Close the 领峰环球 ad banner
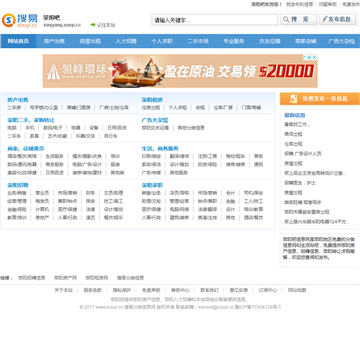This screenshot has width=360, height=360. pos(314,57)
